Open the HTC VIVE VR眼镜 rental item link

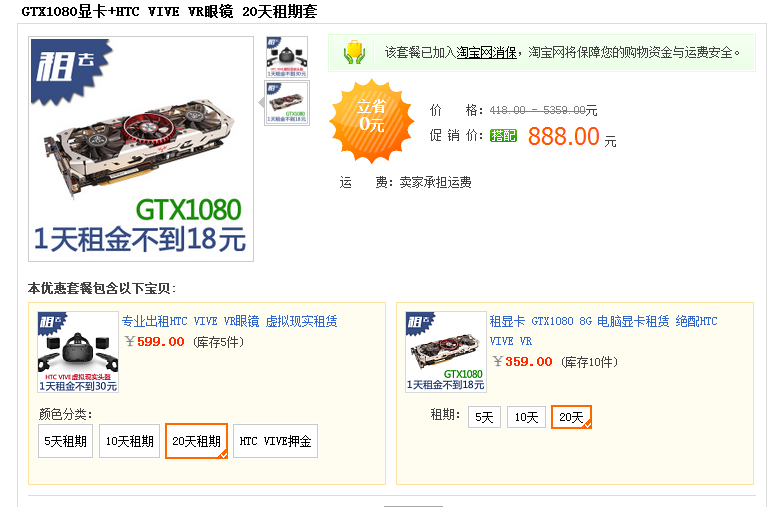click(229, 321)
